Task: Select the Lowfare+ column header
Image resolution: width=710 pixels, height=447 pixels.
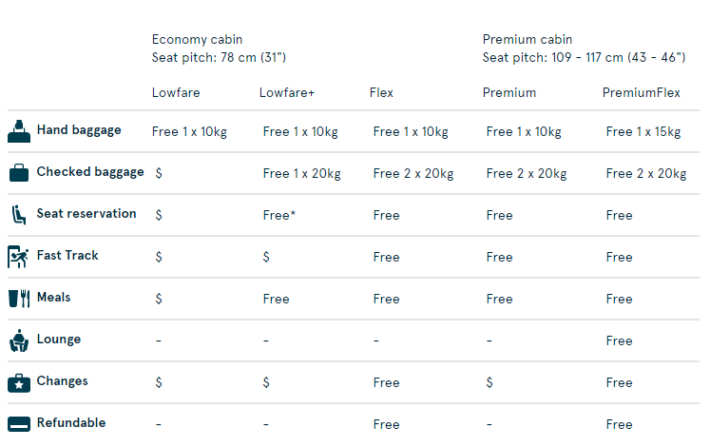Action: pos(287,93)
